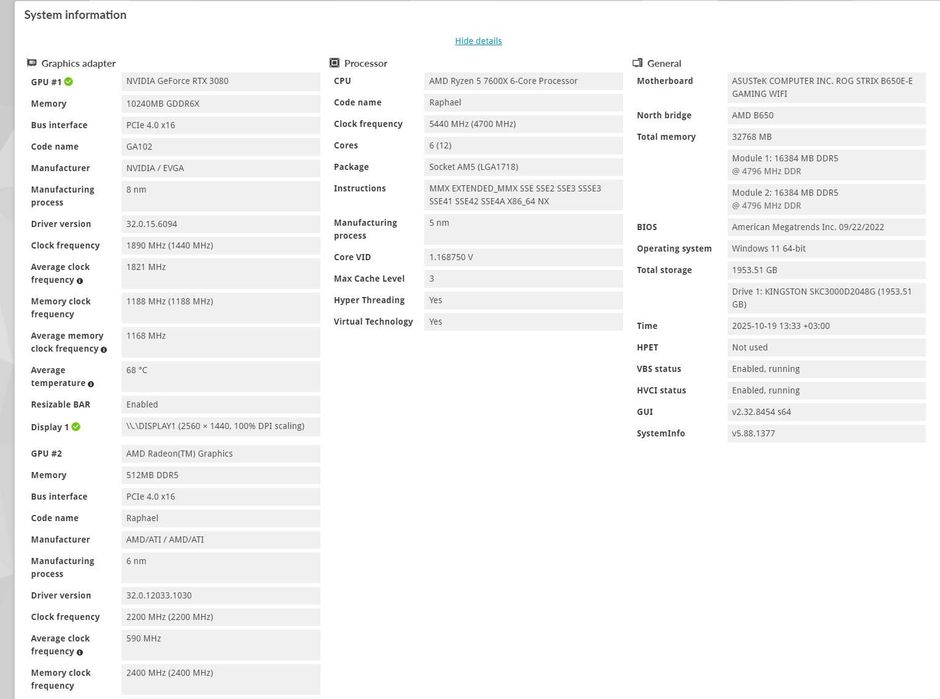Click the Graphics adapter monitor icon

(32, 62)
